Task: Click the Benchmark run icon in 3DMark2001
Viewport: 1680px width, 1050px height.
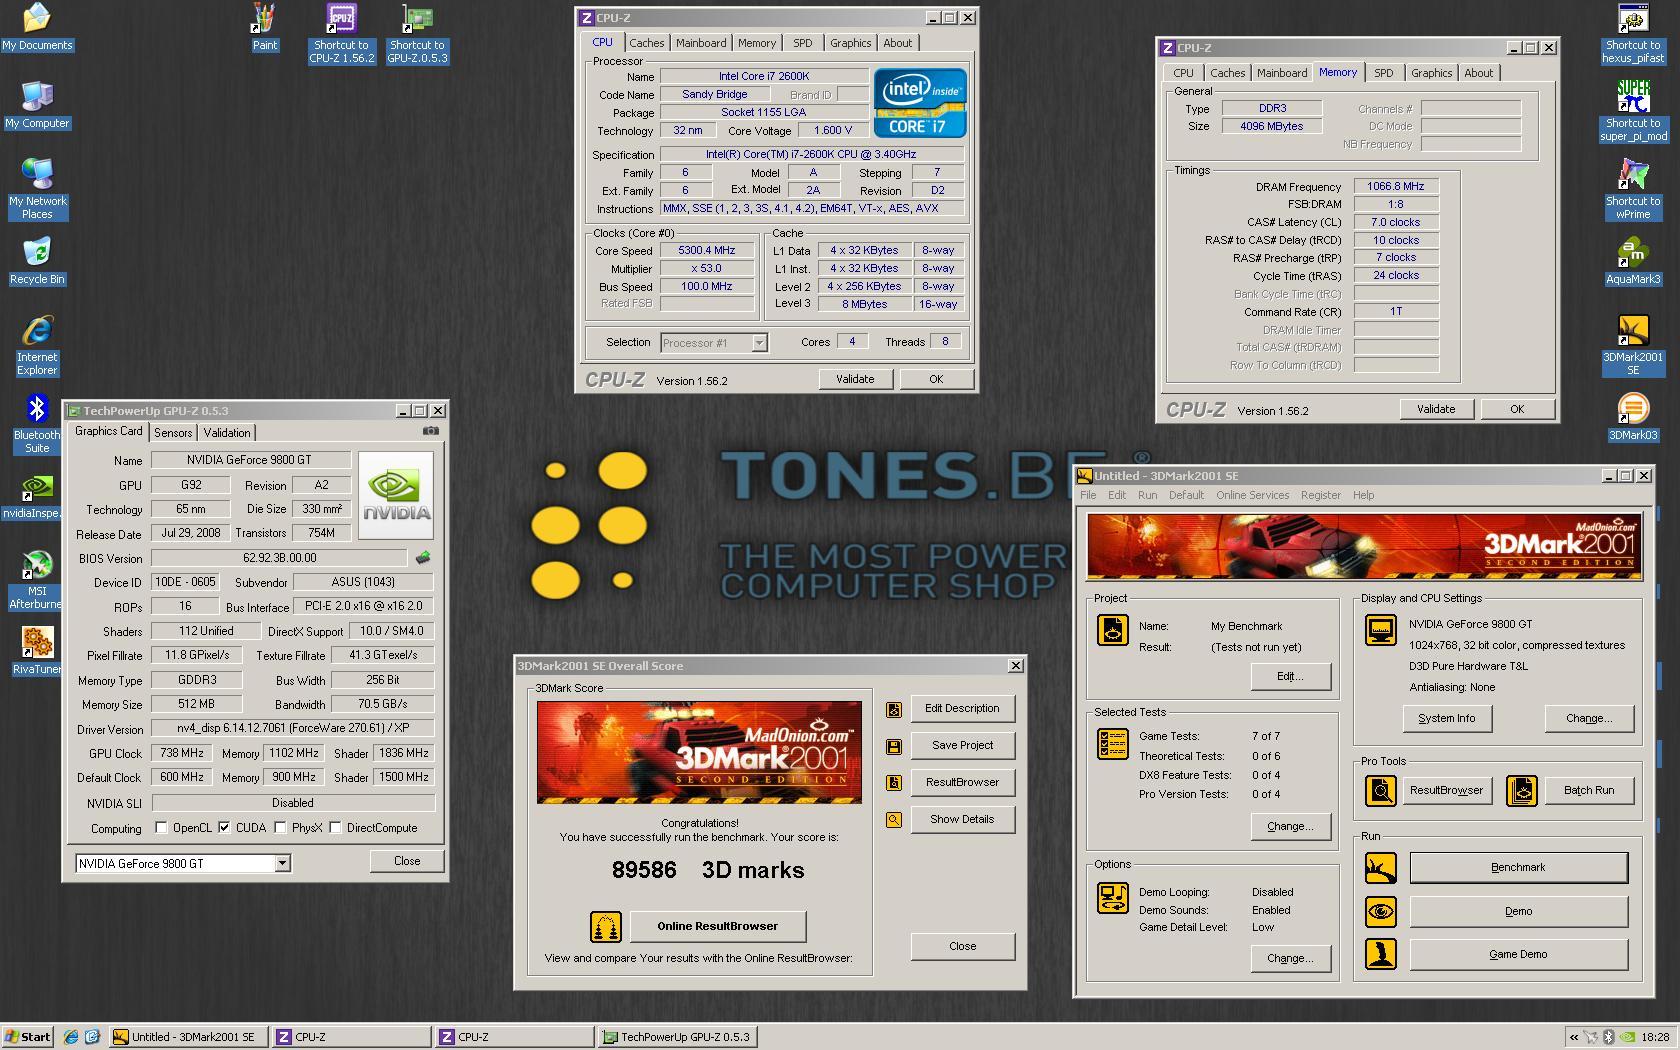Action: (1381, 868)
